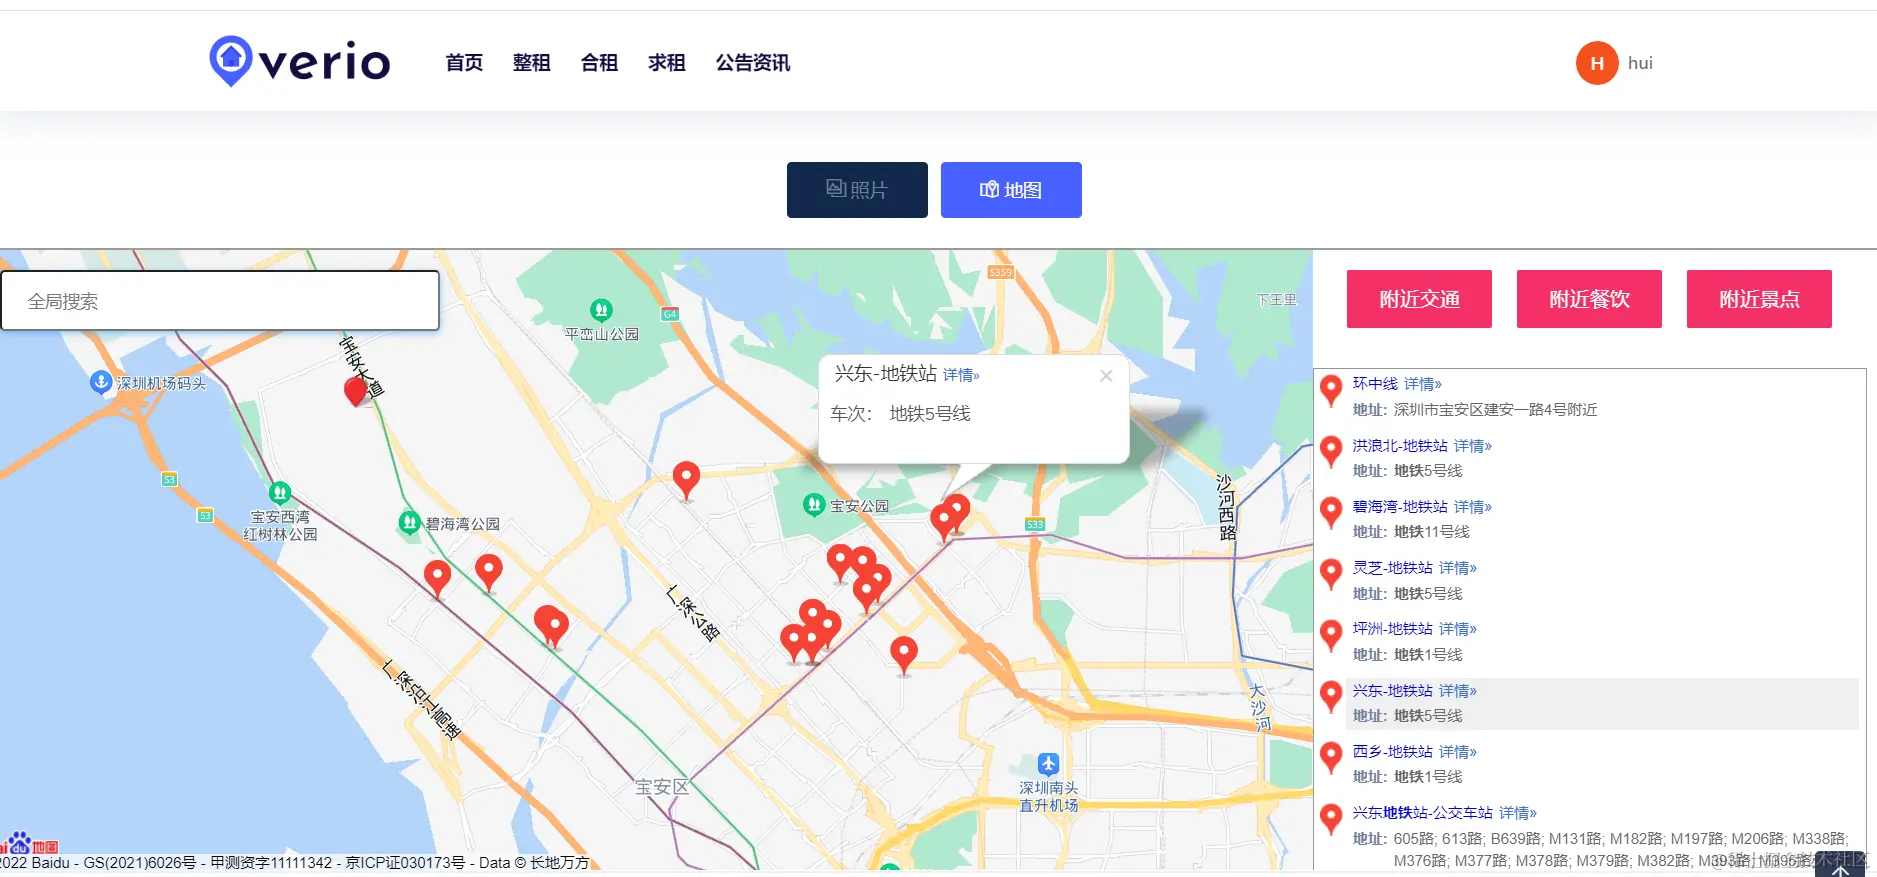Show 附近餐饮 nearby restaurants
1877x877 pixels.
tap(1589, 299)
